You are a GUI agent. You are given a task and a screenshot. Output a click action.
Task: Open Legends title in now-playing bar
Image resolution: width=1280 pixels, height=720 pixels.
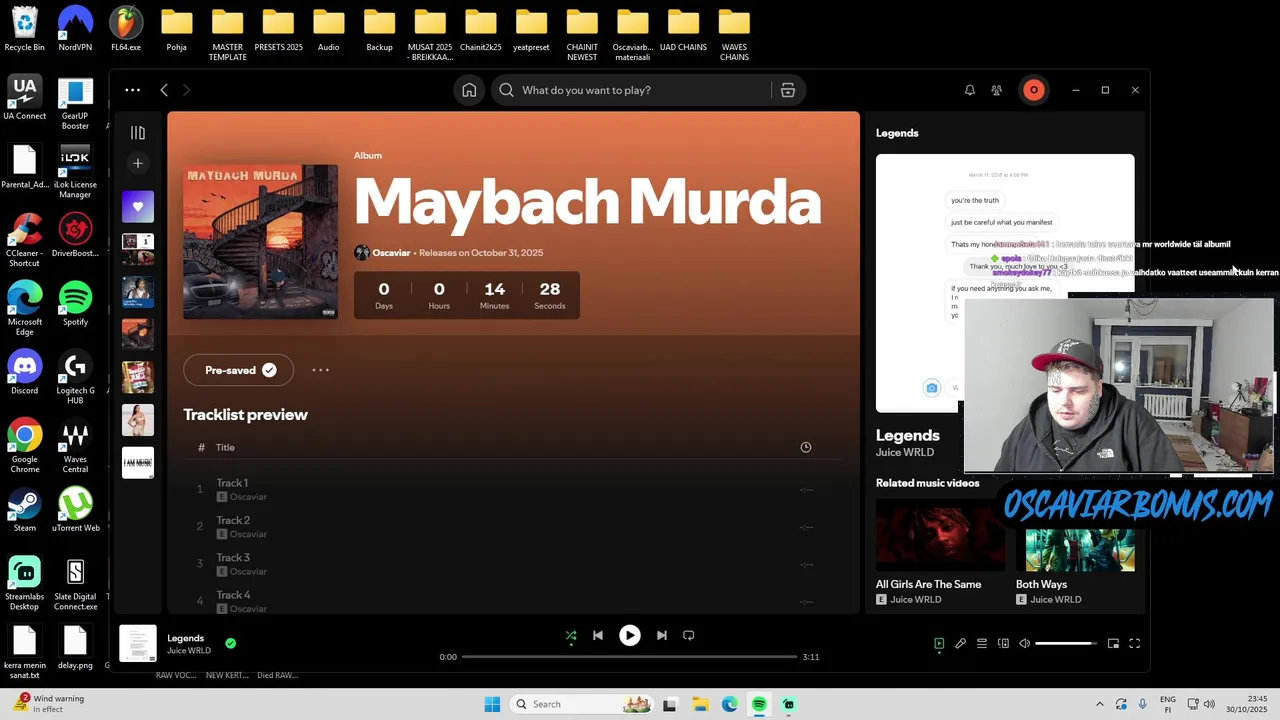185,638
